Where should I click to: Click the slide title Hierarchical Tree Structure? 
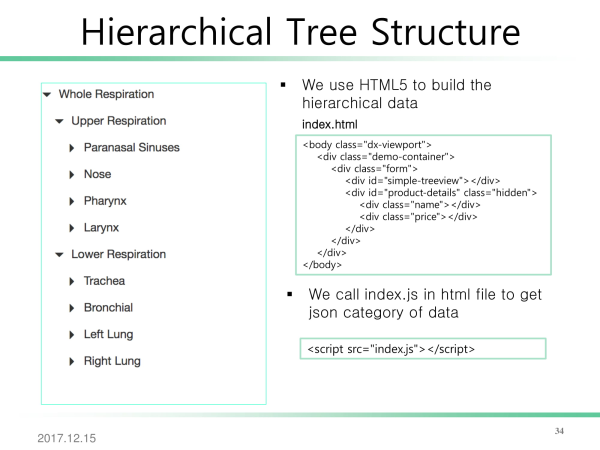click(x=300, y=32)
